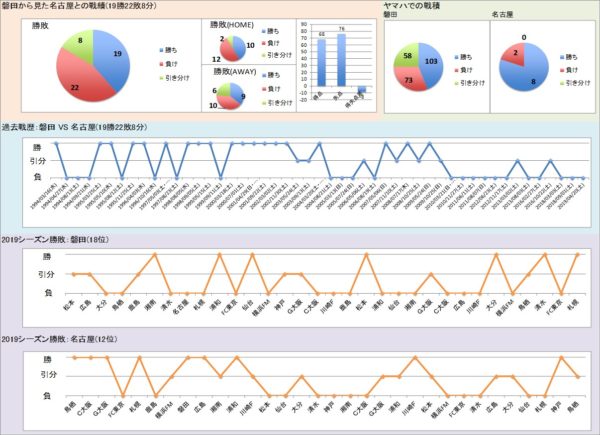600x435 pixels.
Task: Click the bar labeled 76 in bar chart
Action: point(342,60)
